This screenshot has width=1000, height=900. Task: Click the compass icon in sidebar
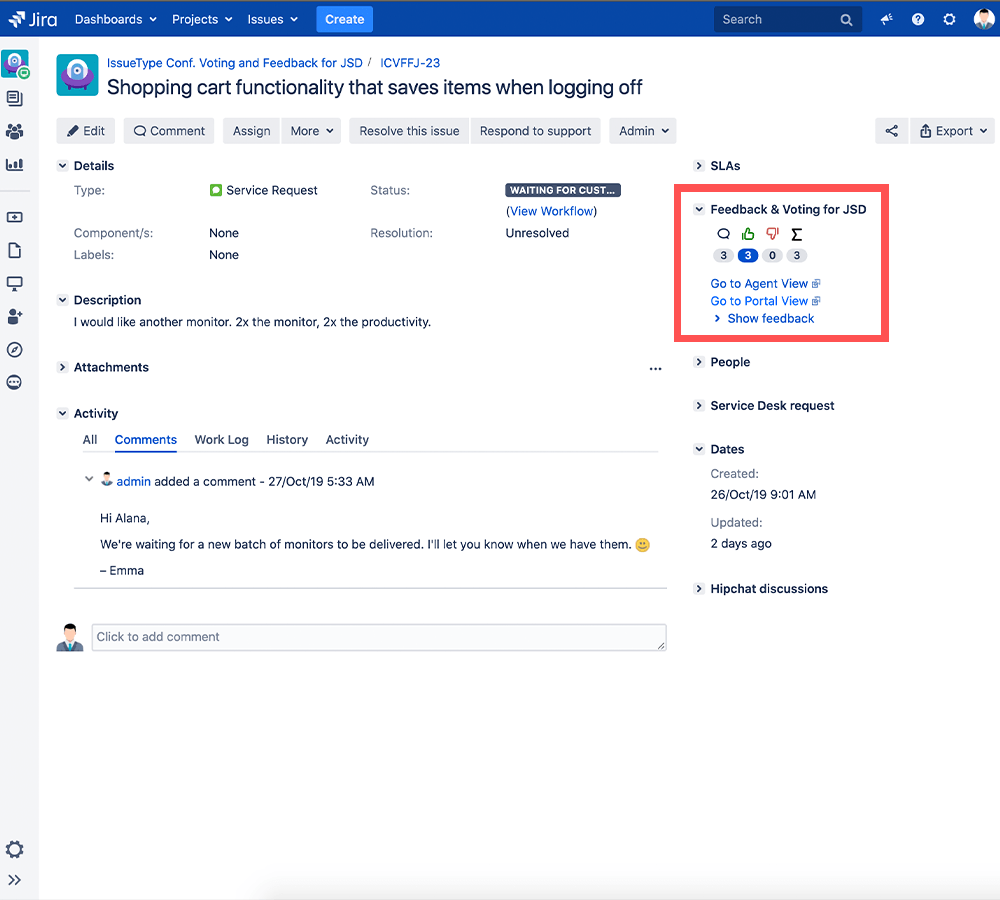(15, 350)
